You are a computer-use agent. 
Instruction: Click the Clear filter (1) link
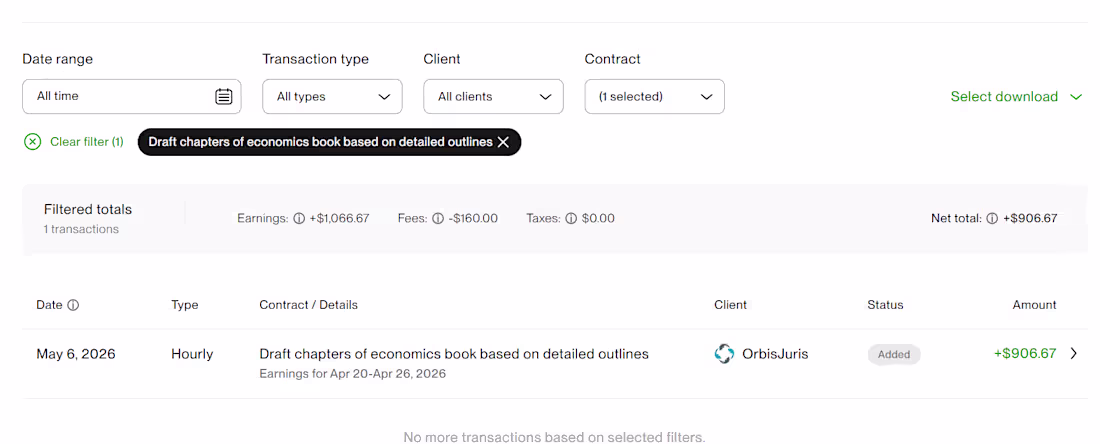[x=87, y=142]
